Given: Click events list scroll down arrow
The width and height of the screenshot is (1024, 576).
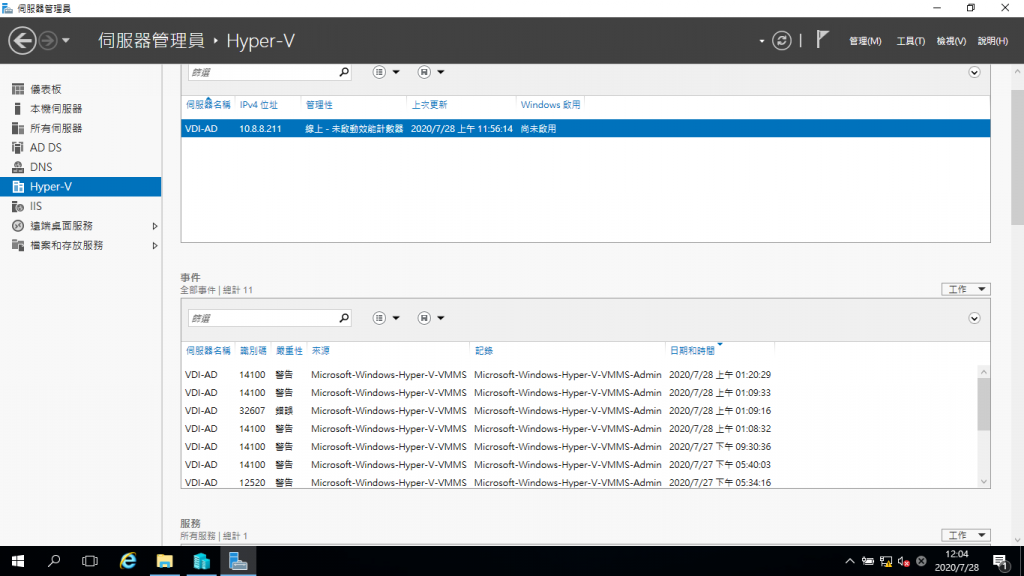Looking at the screenshot, I should pyautogui.click(x=984, y=482).
